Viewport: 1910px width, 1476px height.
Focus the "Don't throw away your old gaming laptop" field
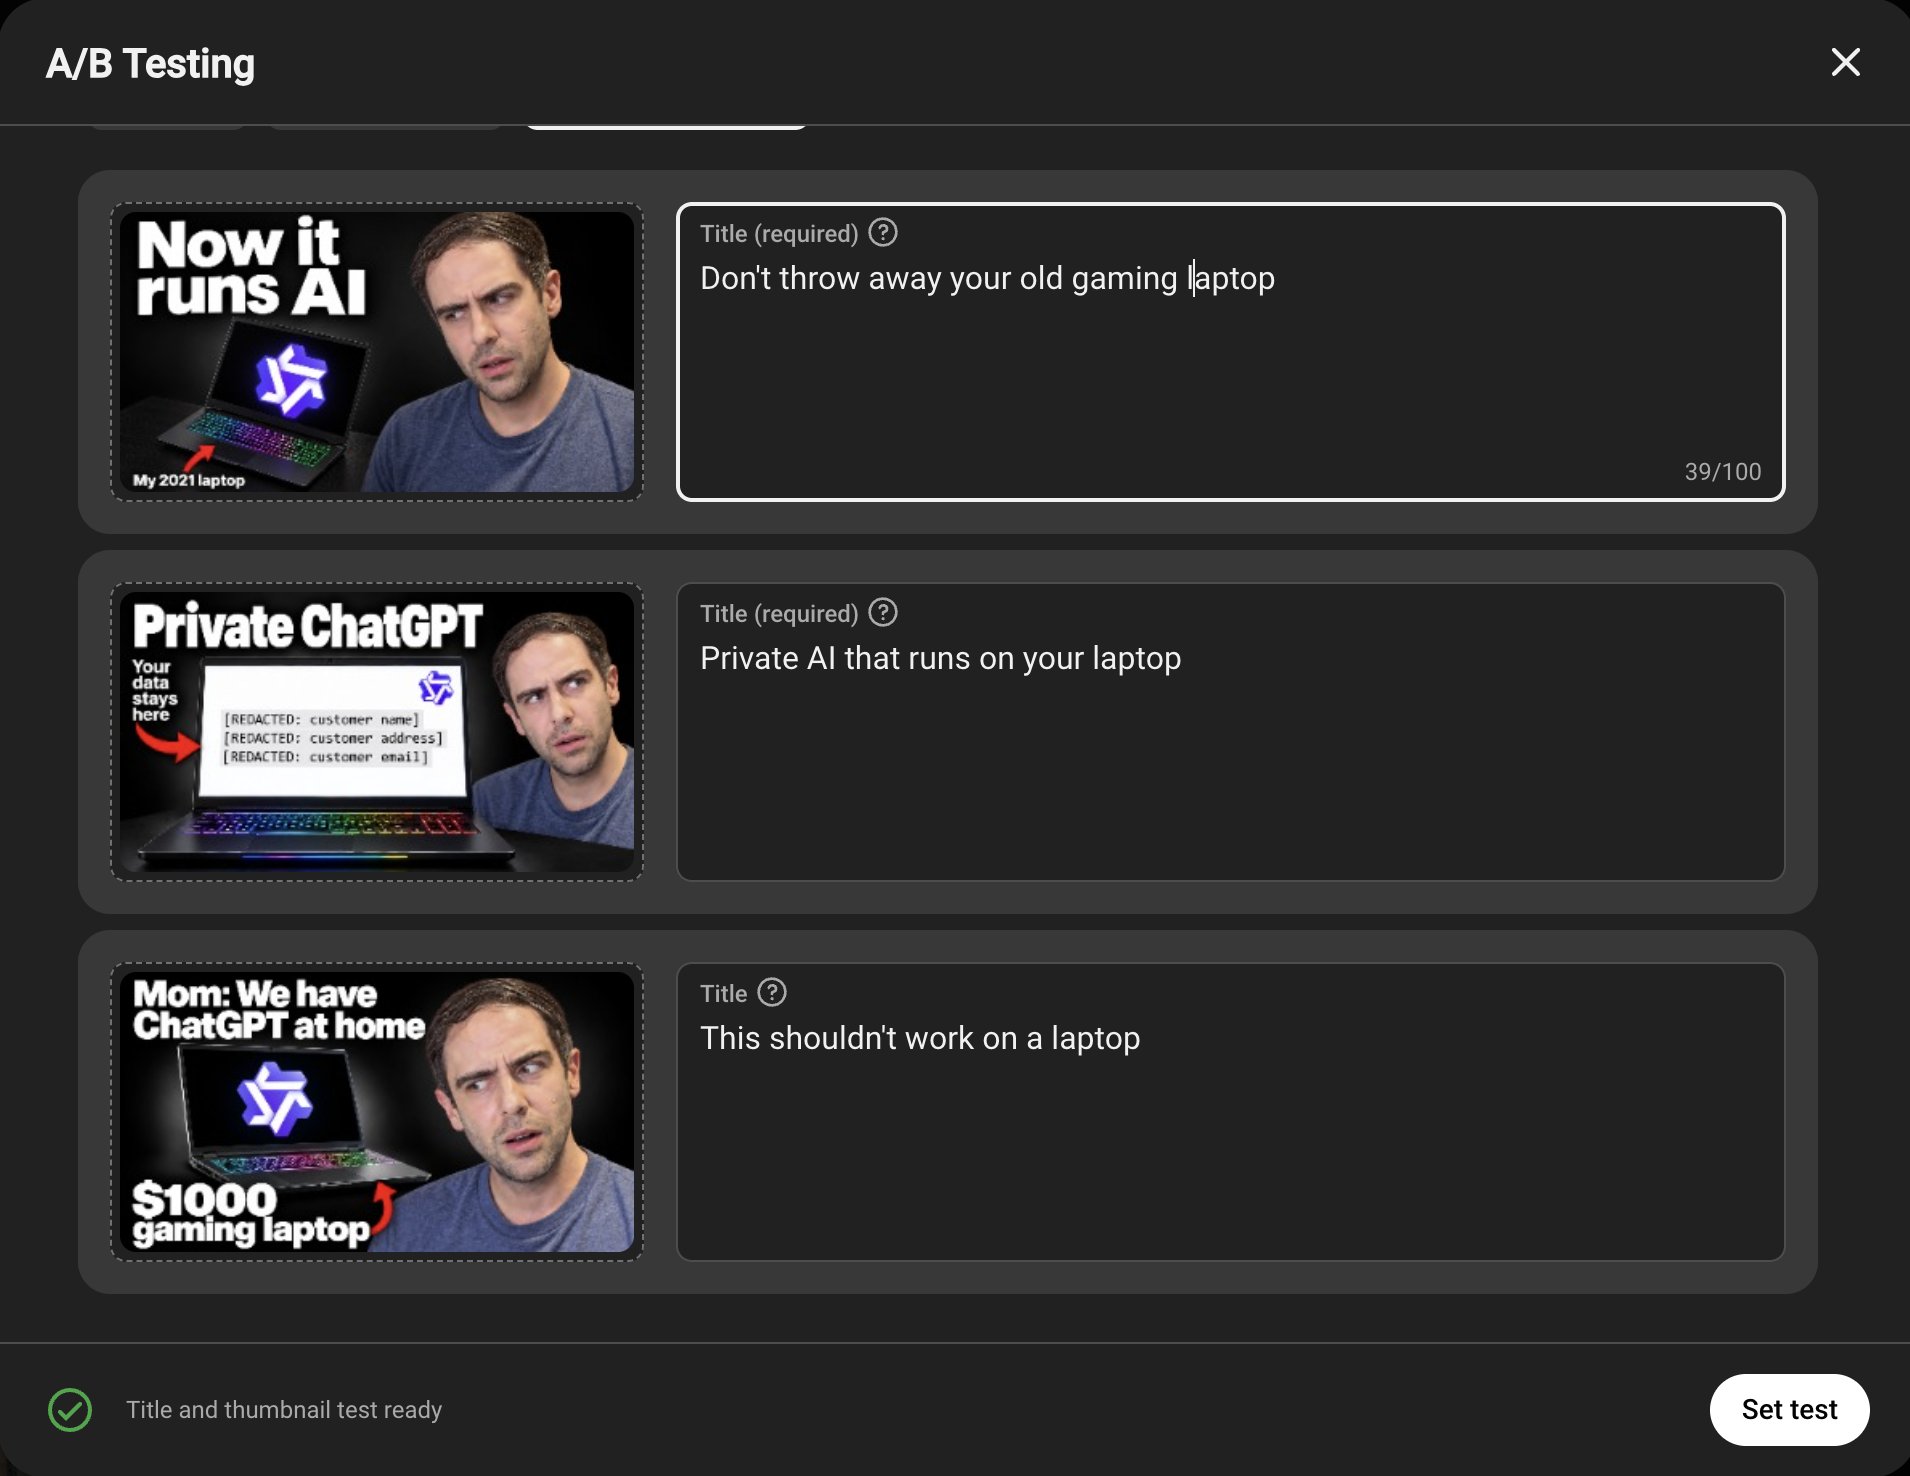point(1231,352)
